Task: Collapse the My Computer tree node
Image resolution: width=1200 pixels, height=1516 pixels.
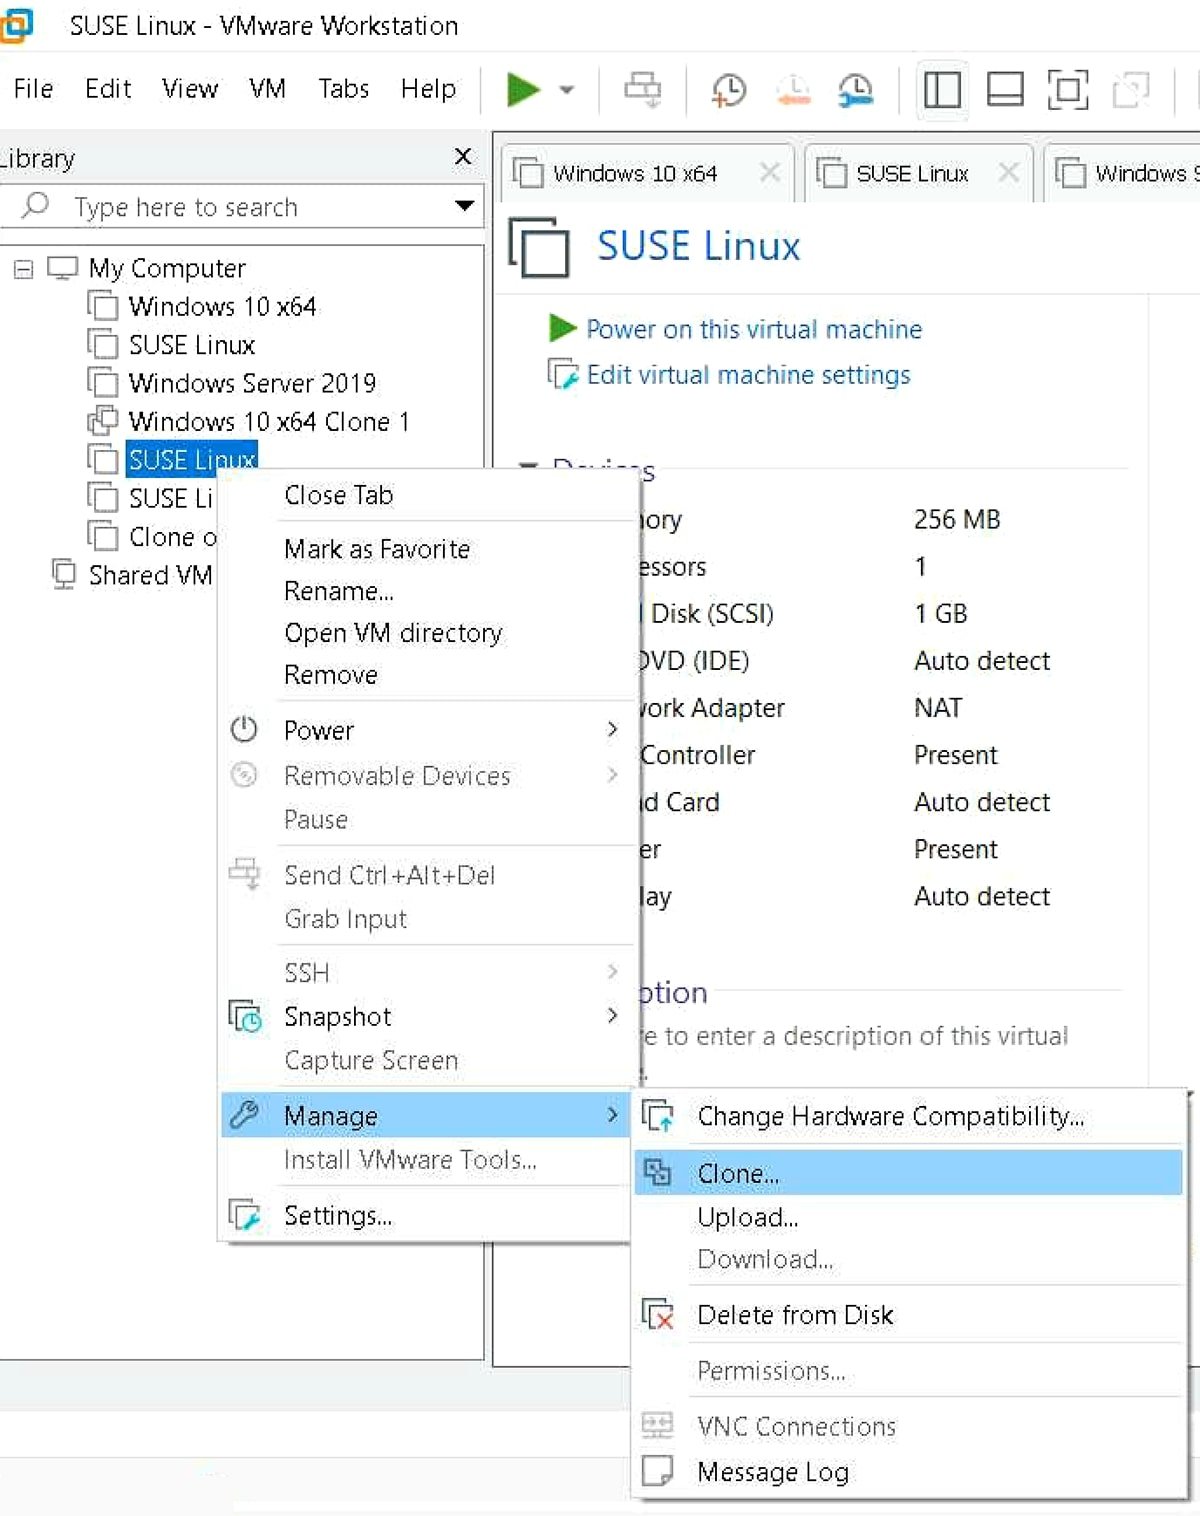Action: point(22,268)
